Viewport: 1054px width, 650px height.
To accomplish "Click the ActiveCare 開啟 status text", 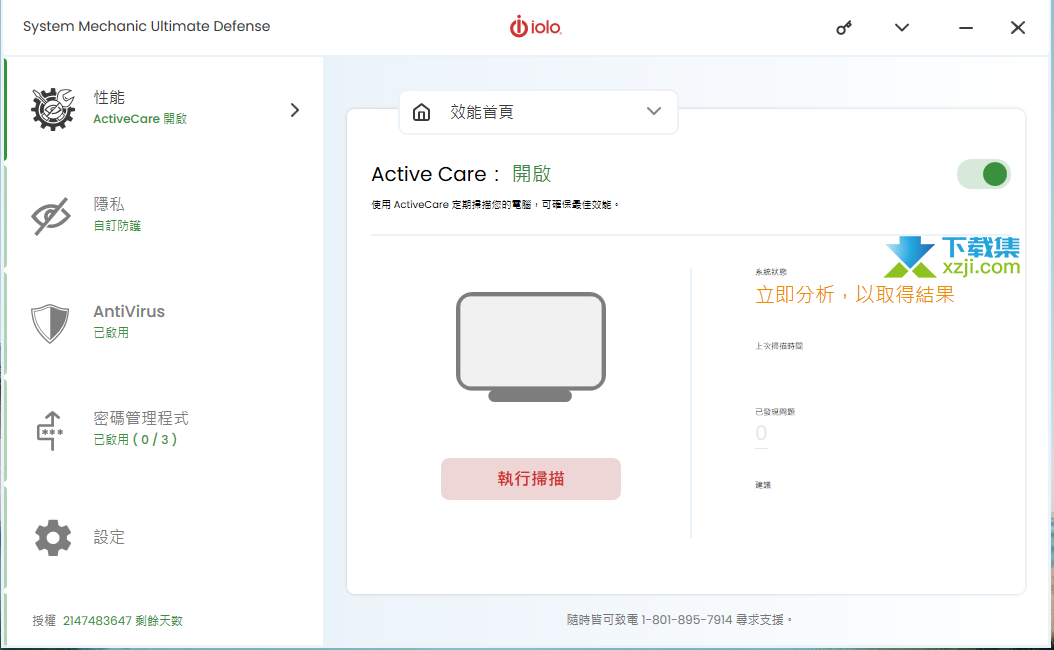I will (140, 119).
